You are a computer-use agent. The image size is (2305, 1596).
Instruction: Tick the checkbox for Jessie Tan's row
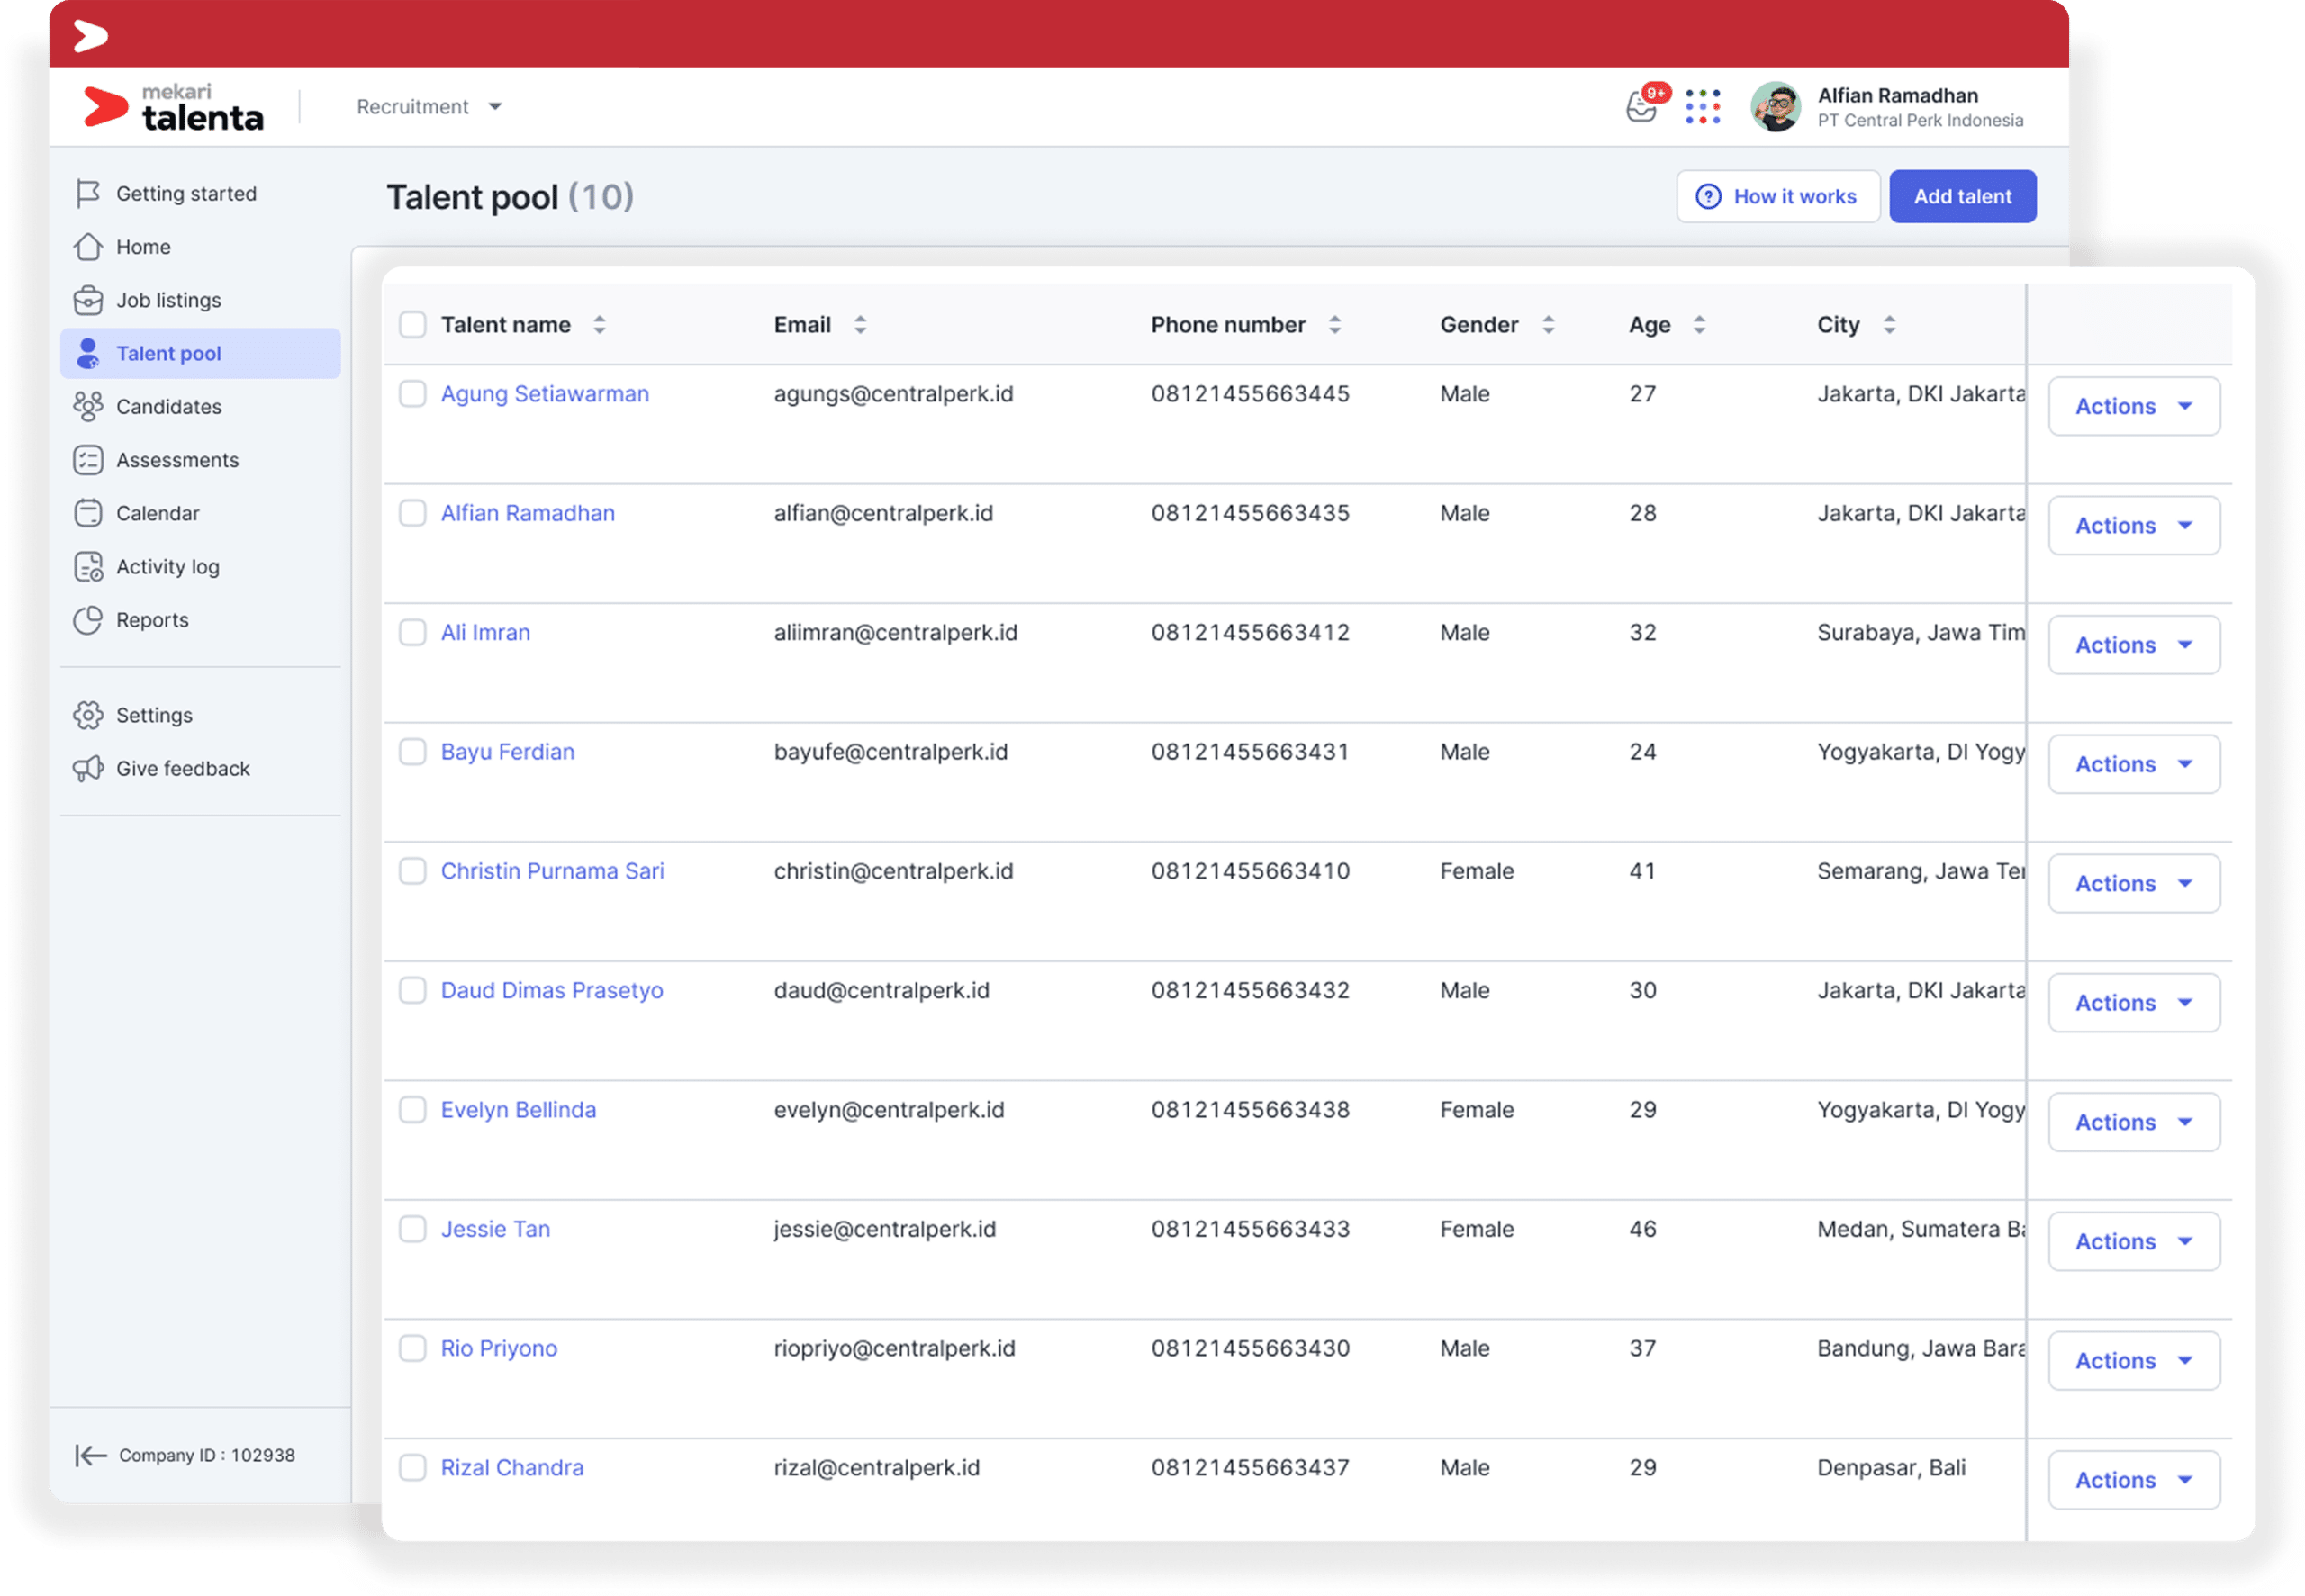(x=413, y=1229)
